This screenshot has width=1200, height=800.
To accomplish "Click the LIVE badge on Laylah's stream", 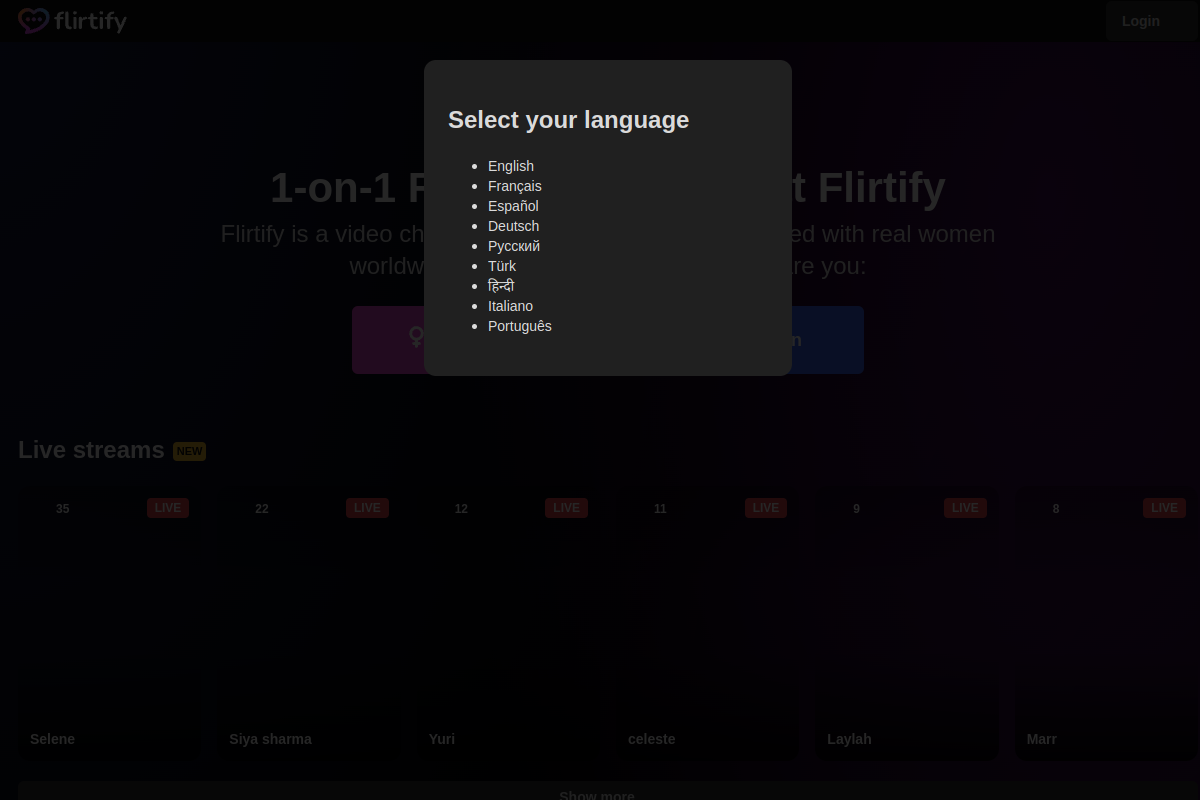I will point(965,508).
